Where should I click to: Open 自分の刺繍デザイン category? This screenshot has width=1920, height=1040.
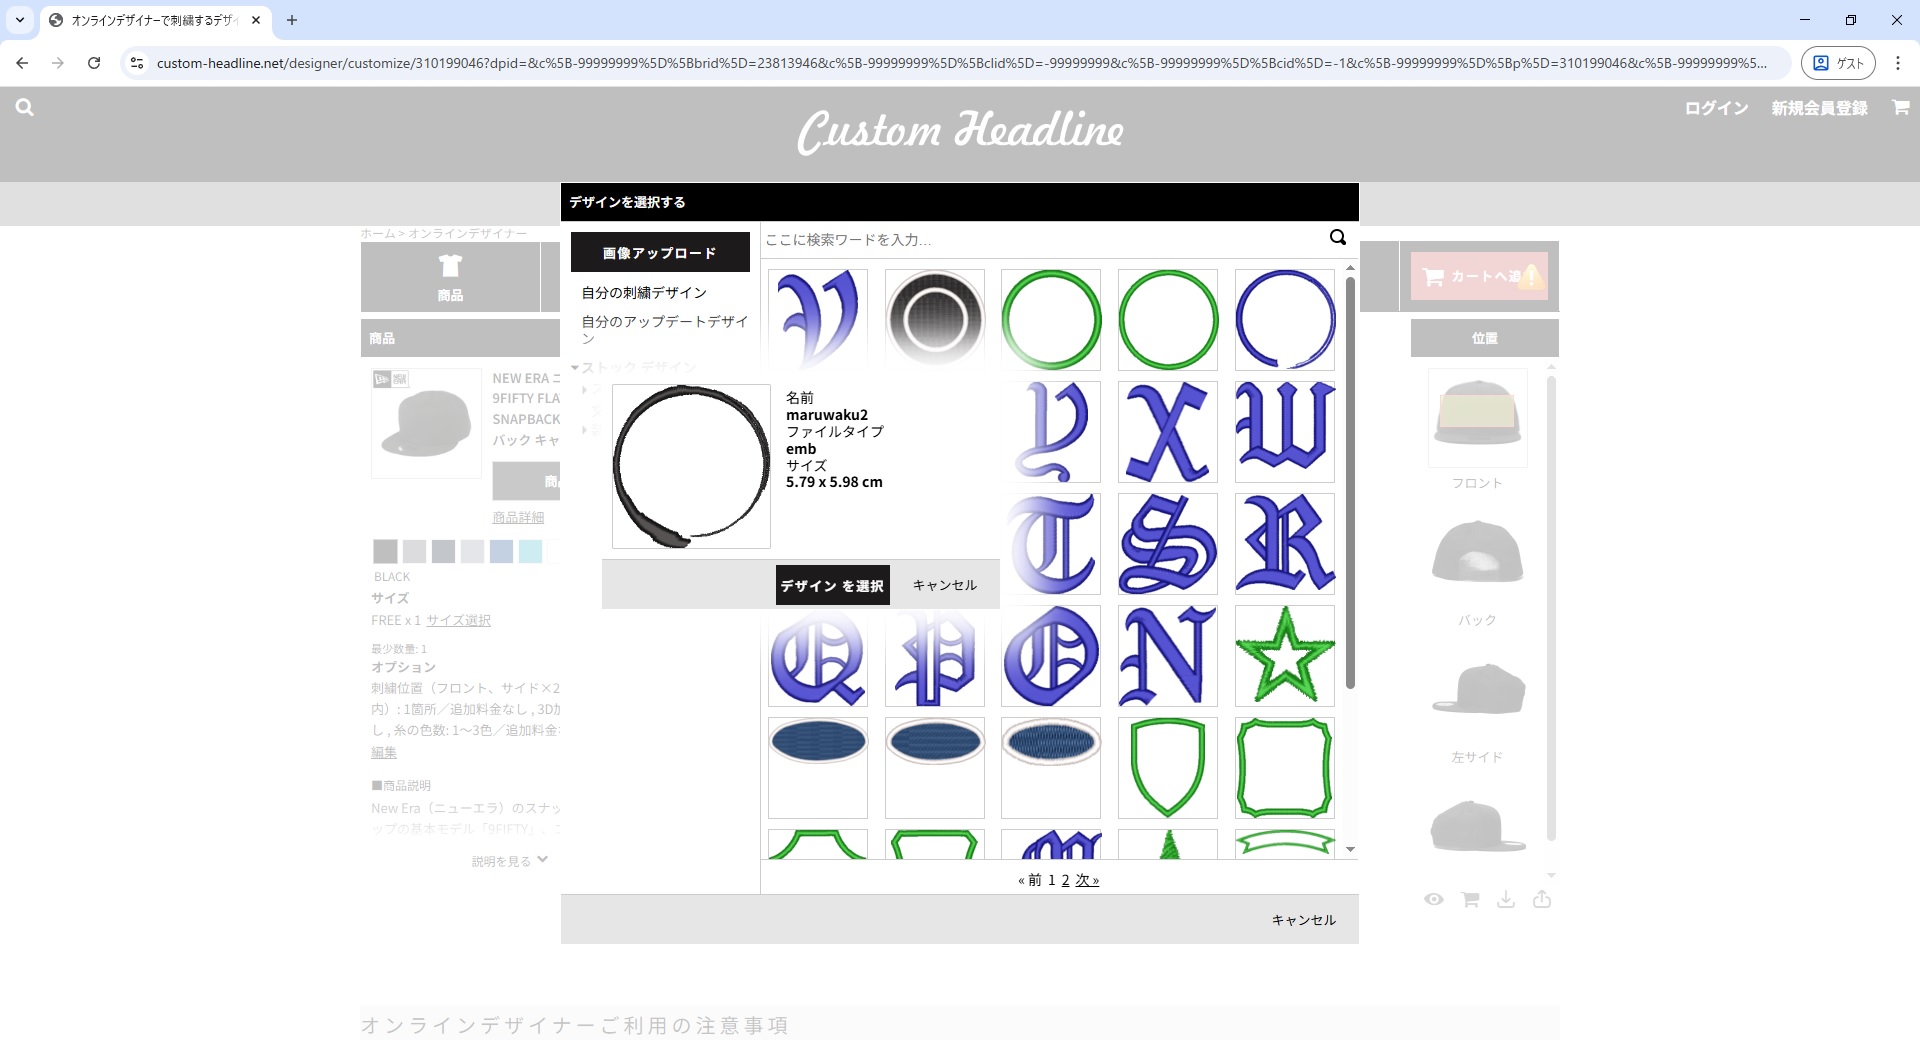tap(644, 293)
